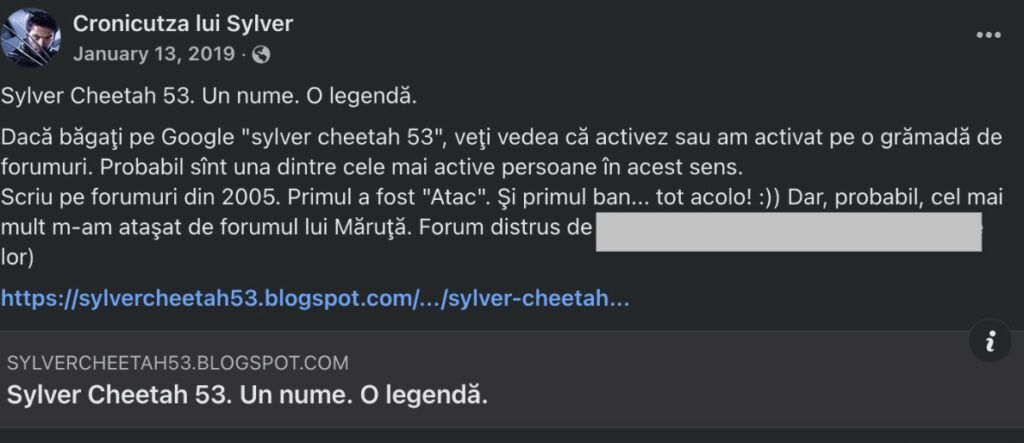
Task: Click the globe public-audience icon
Action: [261, 54]
